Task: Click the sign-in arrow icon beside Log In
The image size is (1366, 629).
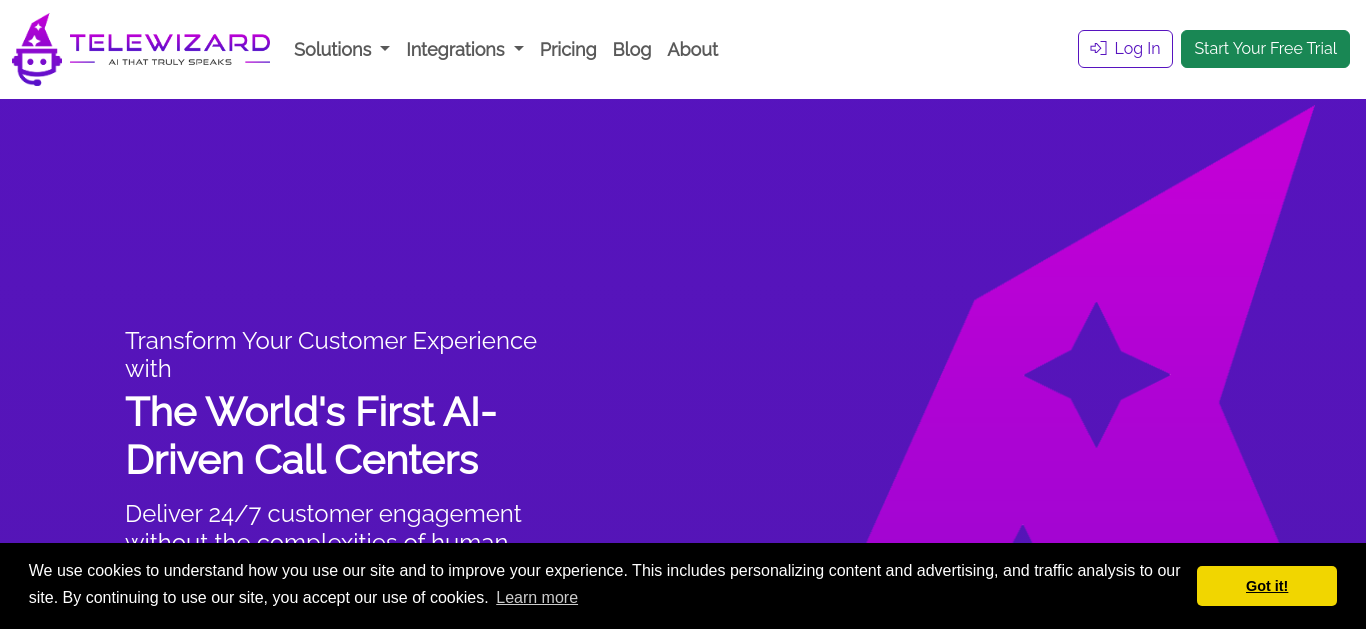Action: pos(1098,48)
